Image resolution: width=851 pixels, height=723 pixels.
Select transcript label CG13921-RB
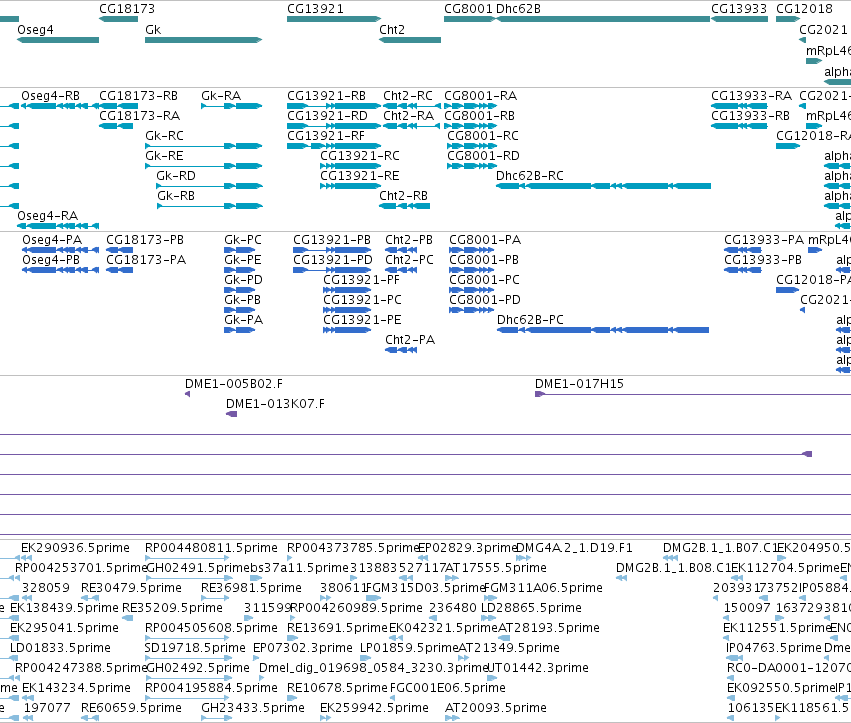click(327, 96)
